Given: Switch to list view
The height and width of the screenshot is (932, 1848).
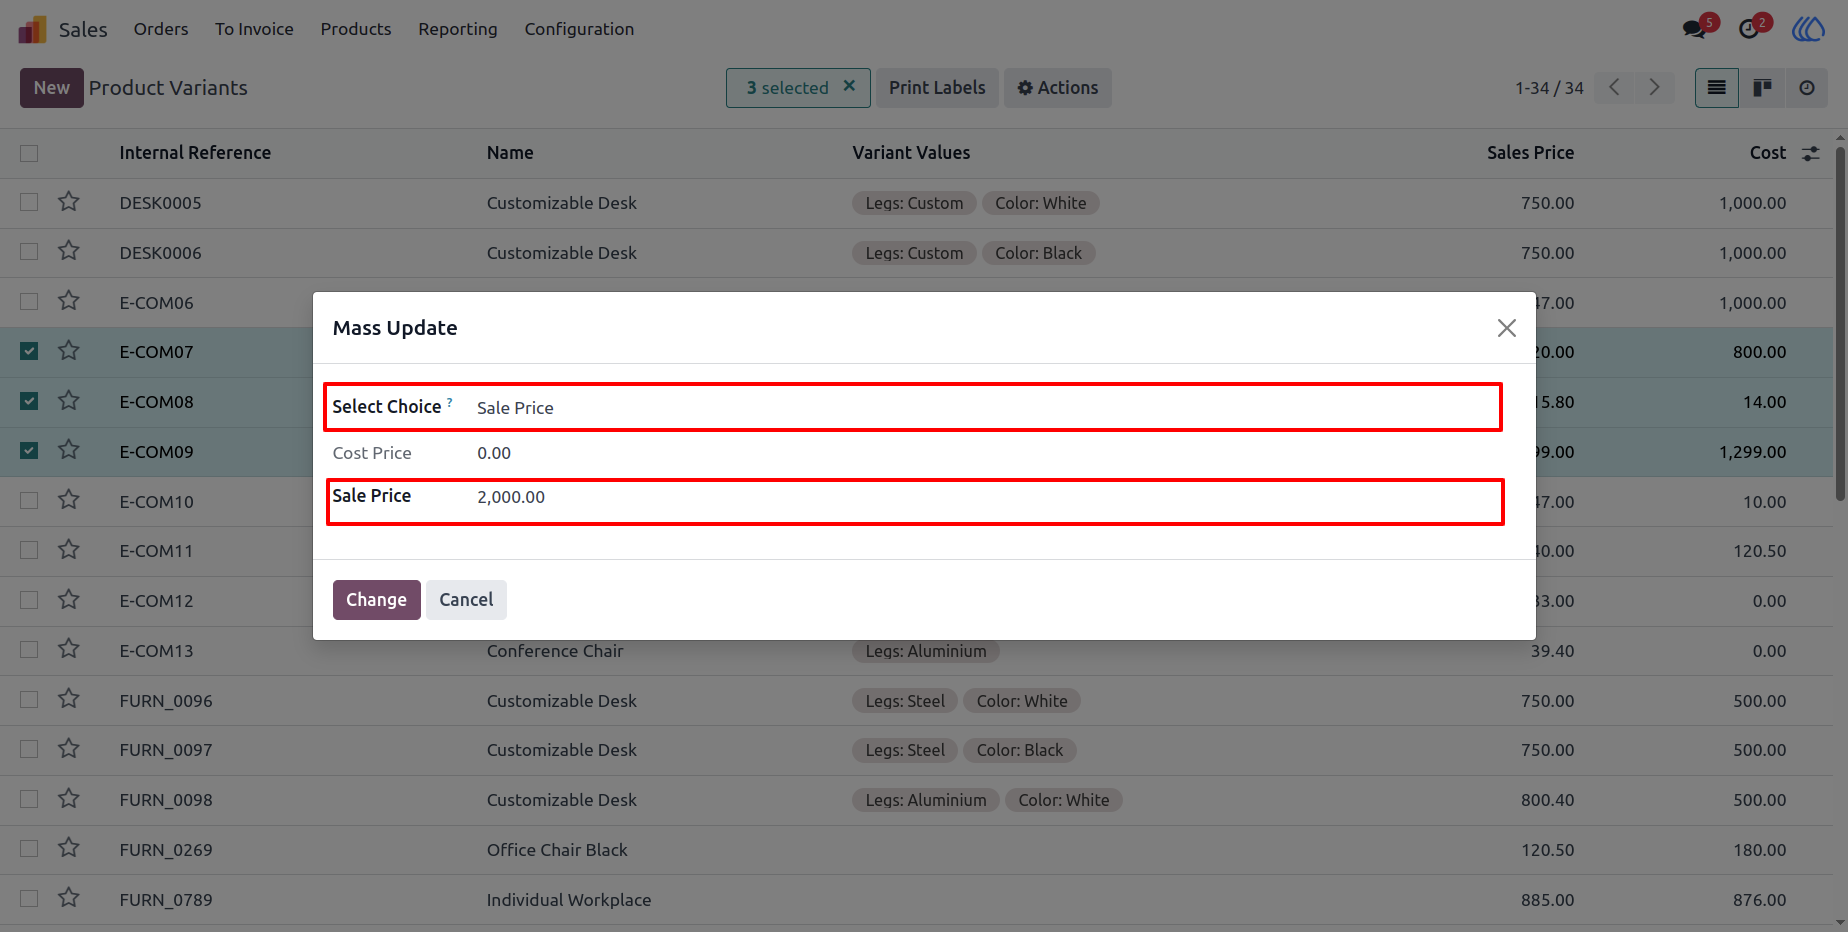Looking at the screenshot, I should [x=1717, y=88].
